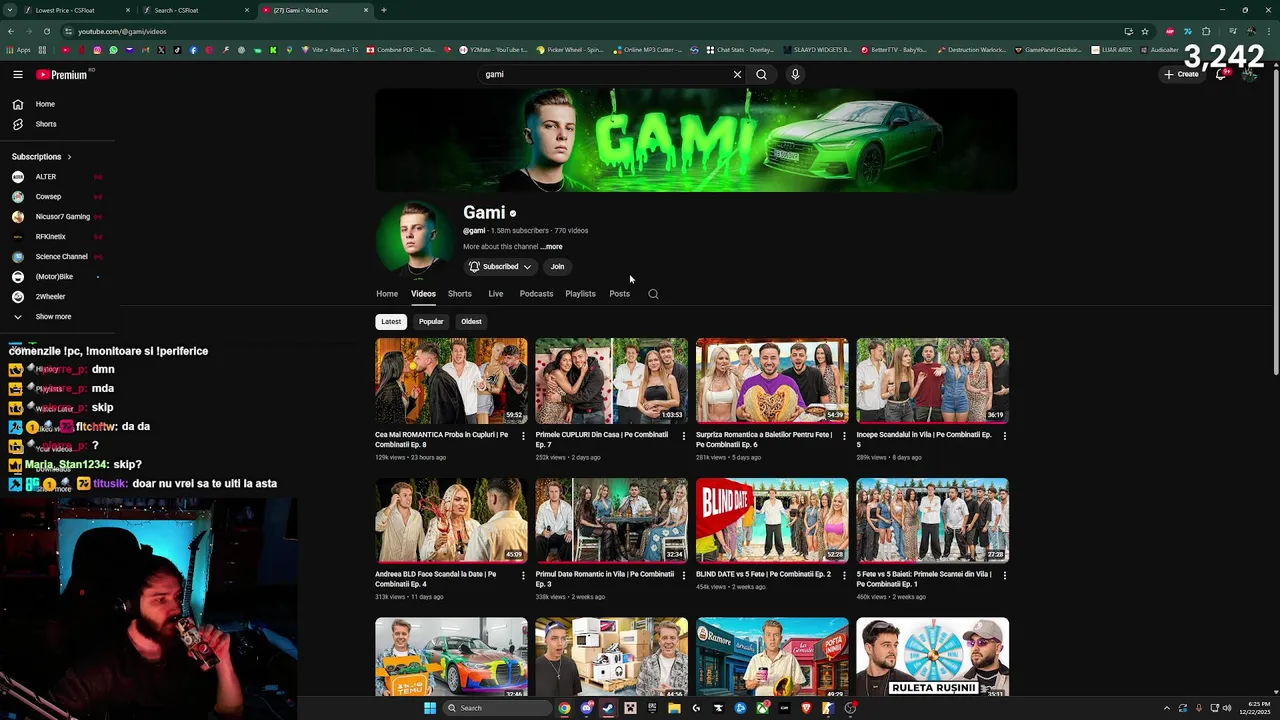The image size is (1280, 720).
Task: Open options menu for Andreea BLD Face Scandal video
Action: coord(523,575)
